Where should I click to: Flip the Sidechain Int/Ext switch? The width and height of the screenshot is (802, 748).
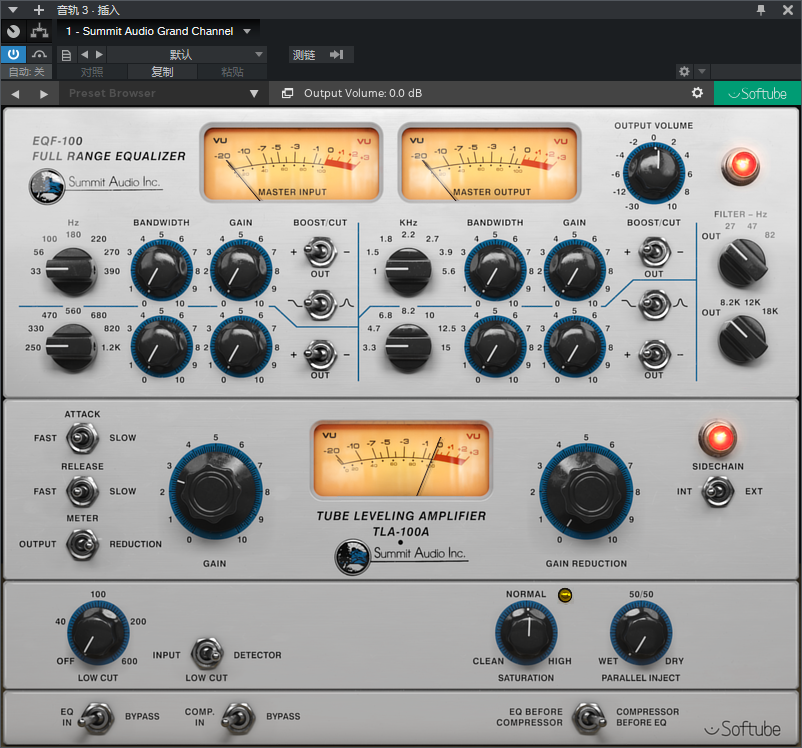click(x=717, y=491)
